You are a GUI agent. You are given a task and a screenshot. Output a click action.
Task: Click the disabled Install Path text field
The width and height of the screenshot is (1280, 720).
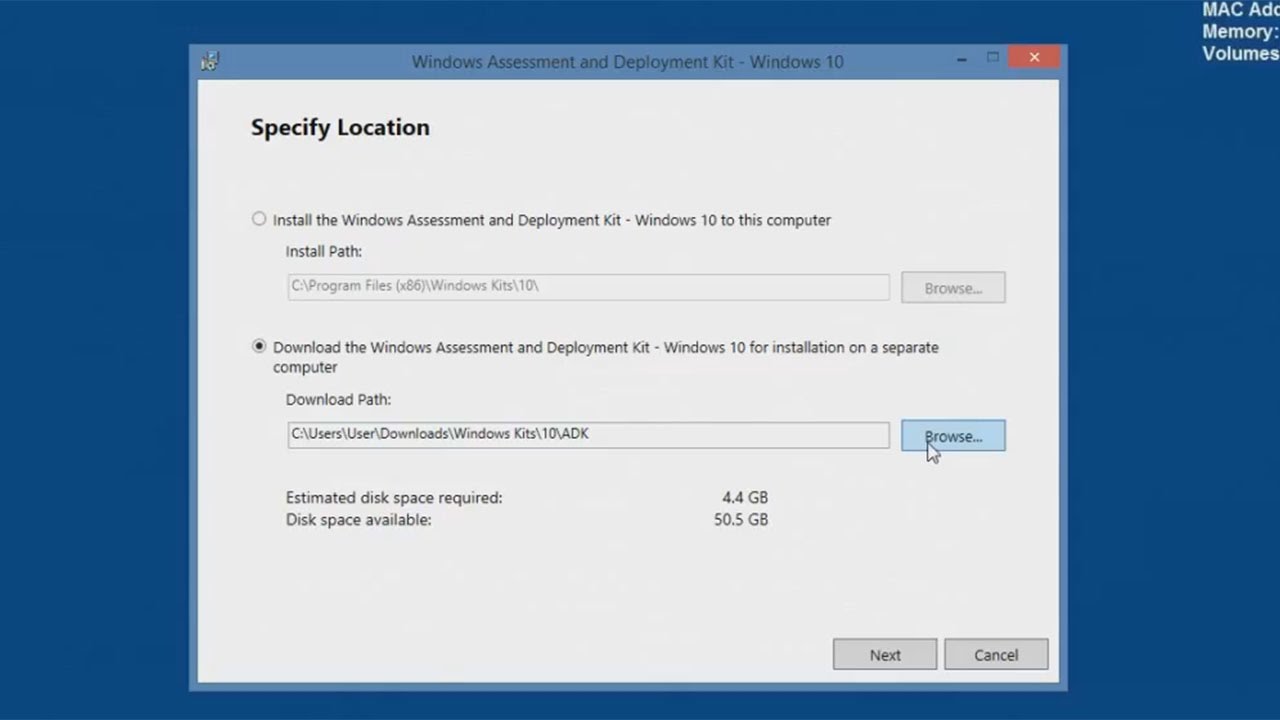588,286
